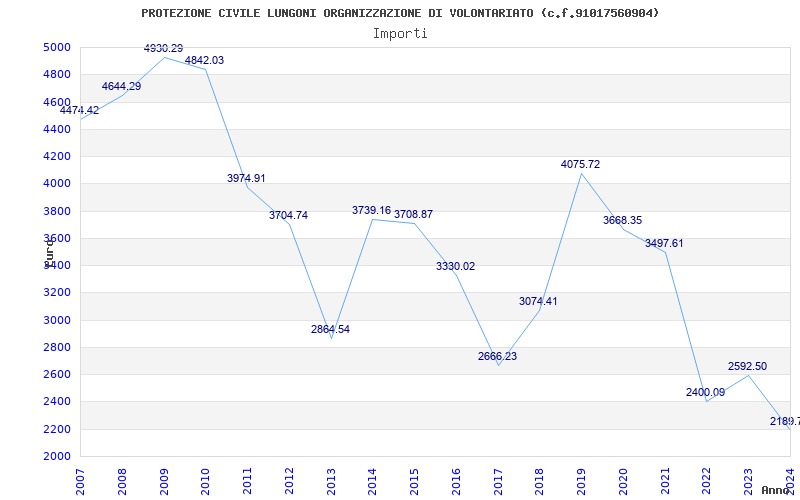Click x-axis year 2022

coord(707,482)
